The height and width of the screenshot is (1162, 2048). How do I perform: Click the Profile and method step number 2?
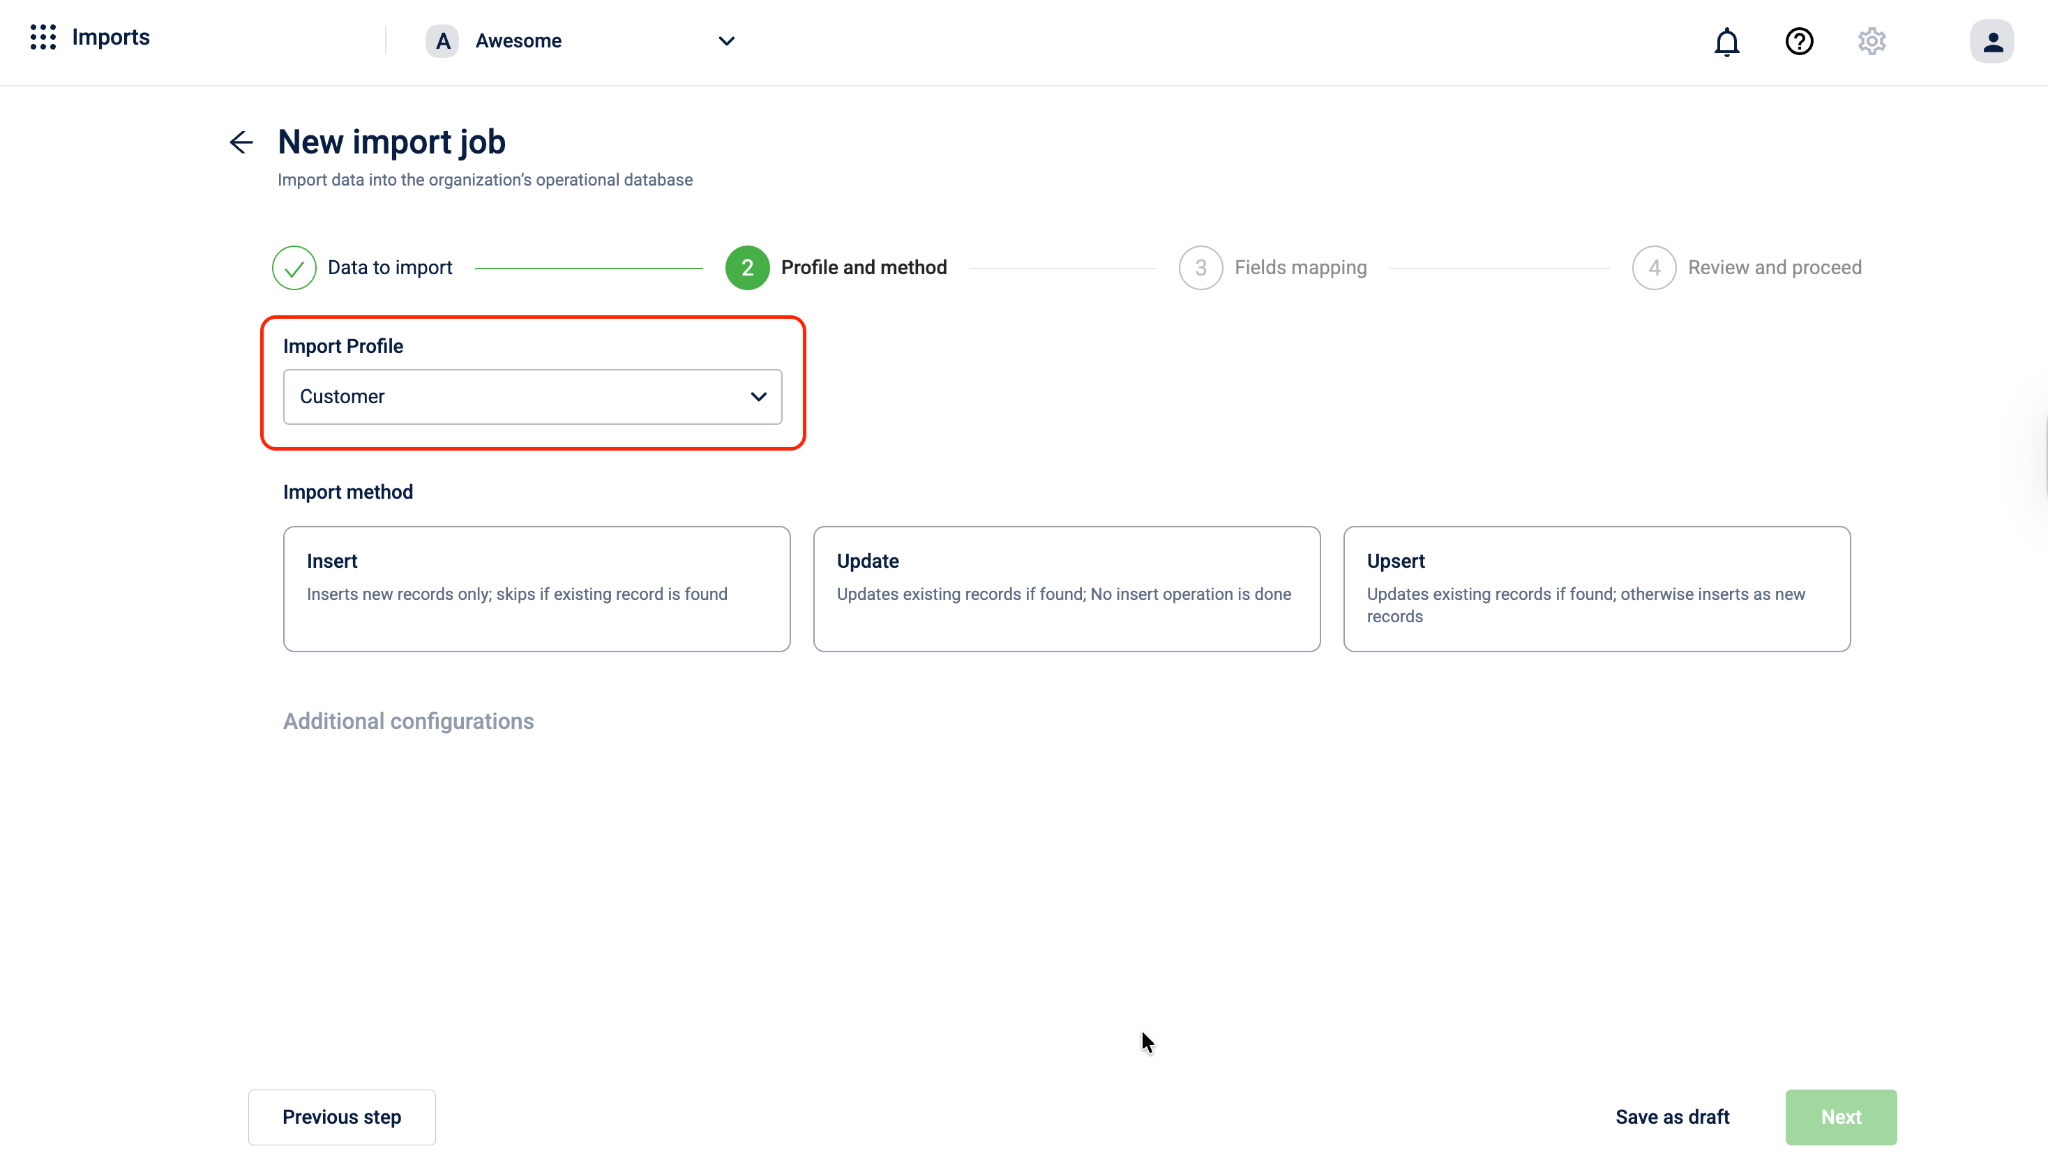point(747,268)
